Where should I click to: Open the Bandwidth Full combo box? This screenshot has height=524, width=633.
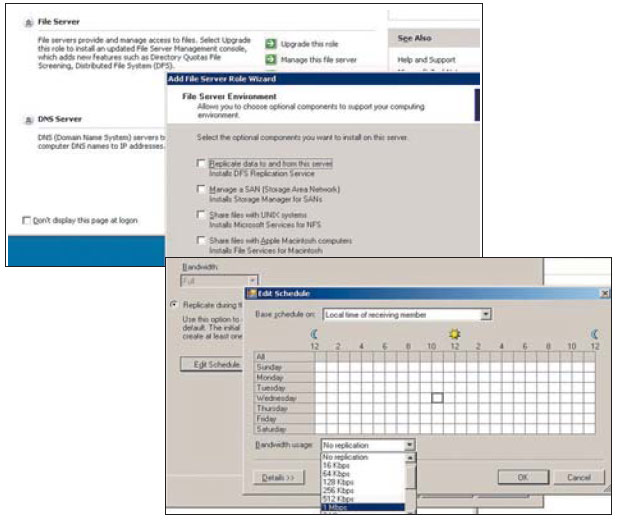click(251, 282)
